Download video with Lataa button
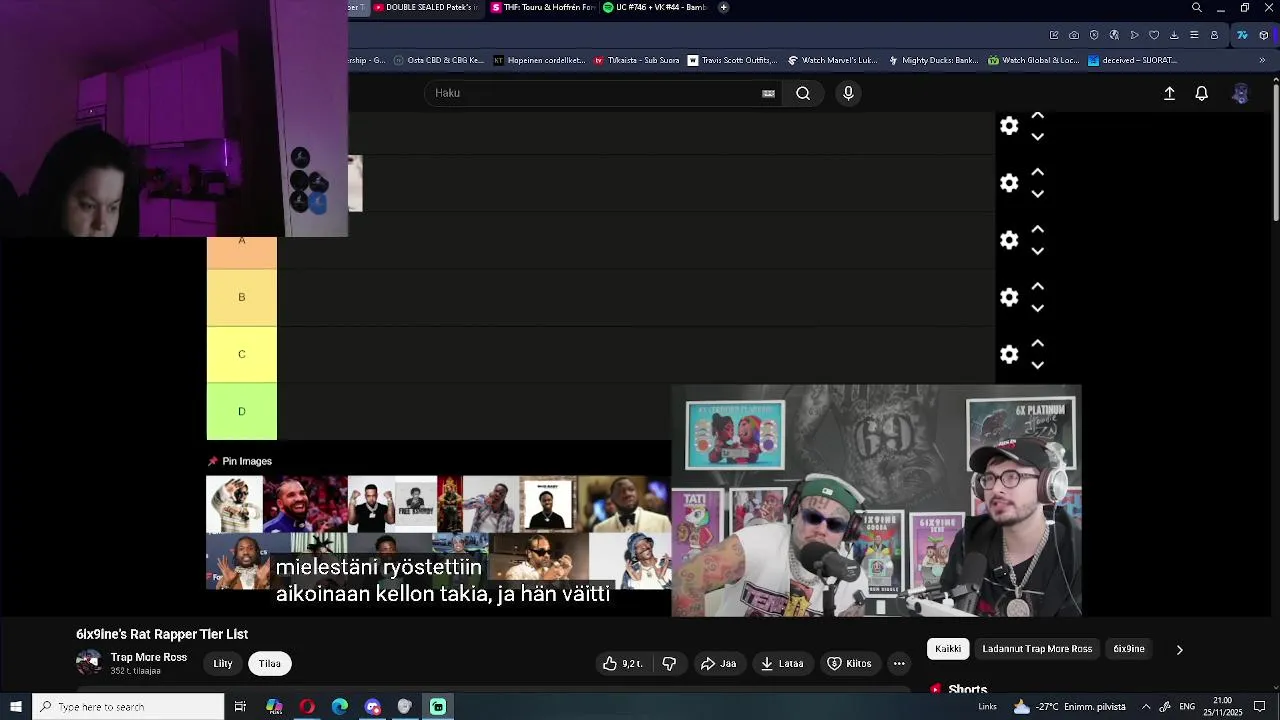This screenshot has width=1280, height=720. coord(782,663)
